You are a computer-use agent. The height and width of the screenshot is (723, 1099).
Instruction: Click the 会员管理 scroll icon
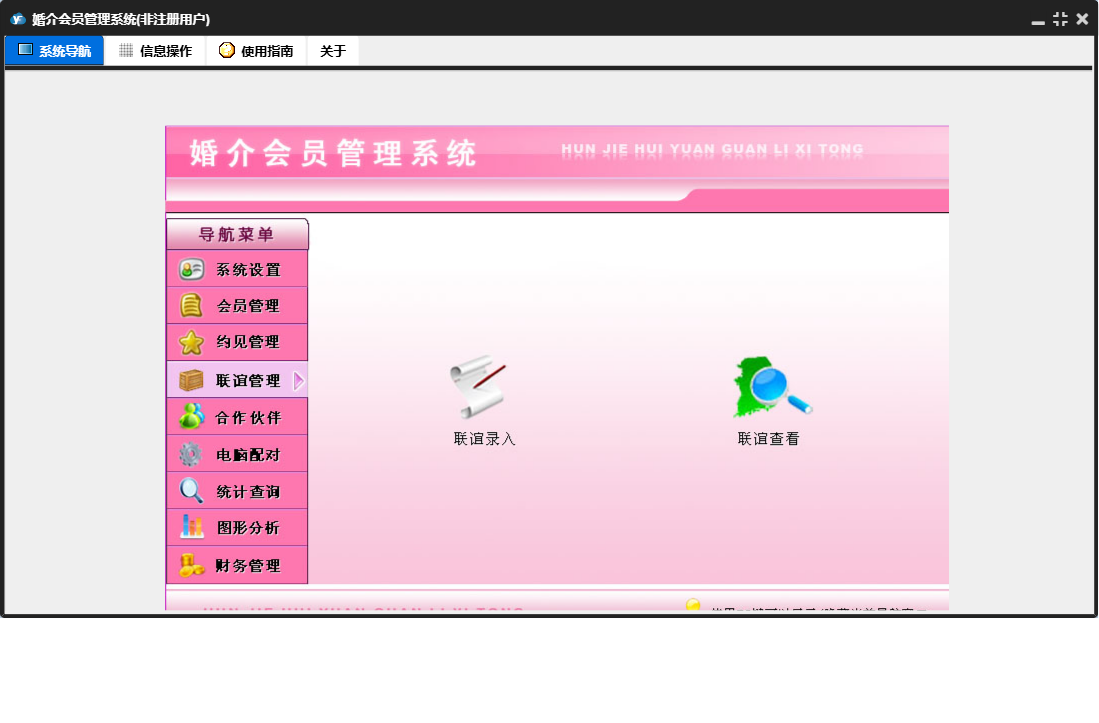click(191, 305)
